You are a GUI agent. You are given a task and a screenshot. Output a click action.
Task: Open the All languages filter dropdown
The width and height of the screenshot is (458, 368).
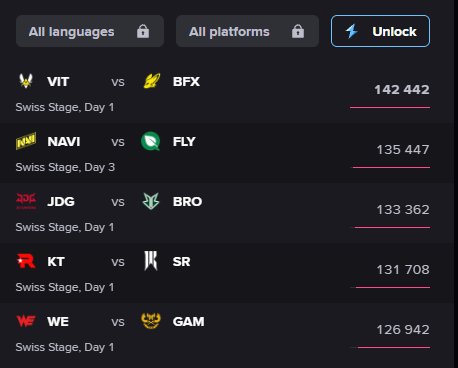[90, 31]
